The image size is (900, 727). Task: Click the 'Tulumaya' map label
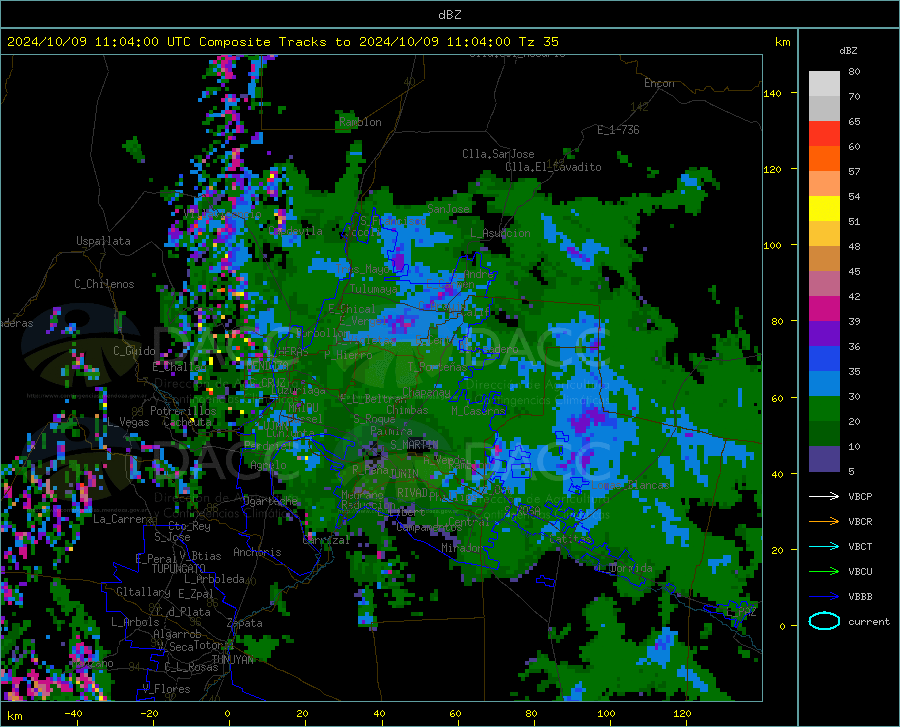click(x=373, y=289)
